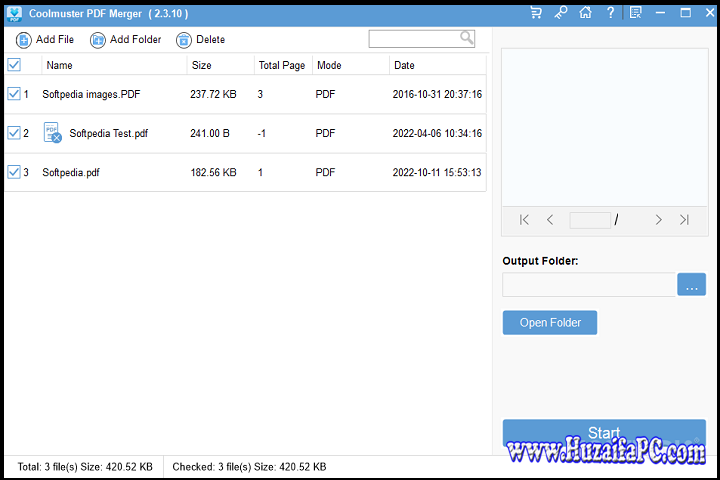
Task: Click the Output Folder path field
Action: click(589, 284)
